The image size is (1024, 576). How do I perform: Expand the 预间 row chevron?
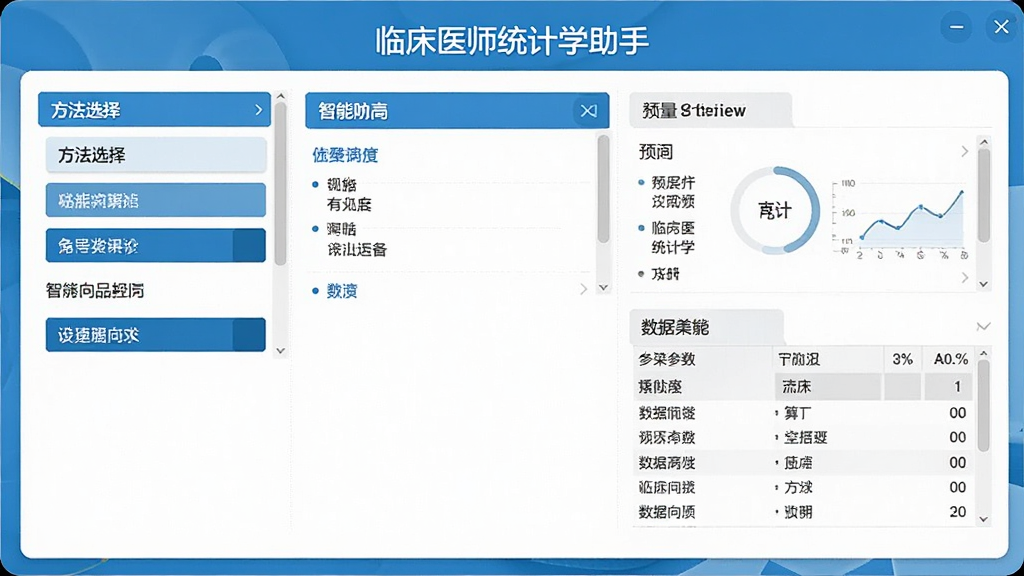(965, 152)
